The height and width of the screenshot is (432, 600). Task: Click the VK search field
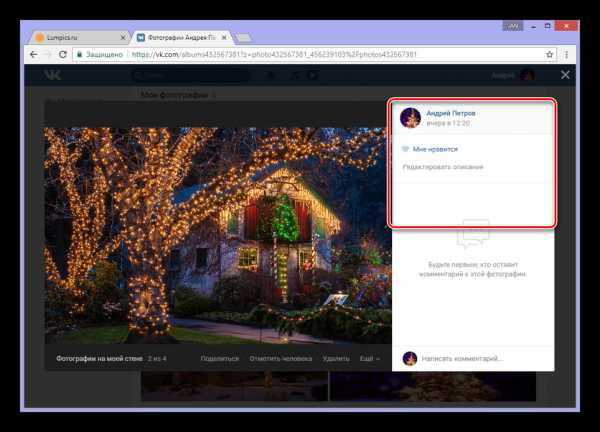pyautogui.click(x=190, y=75)
